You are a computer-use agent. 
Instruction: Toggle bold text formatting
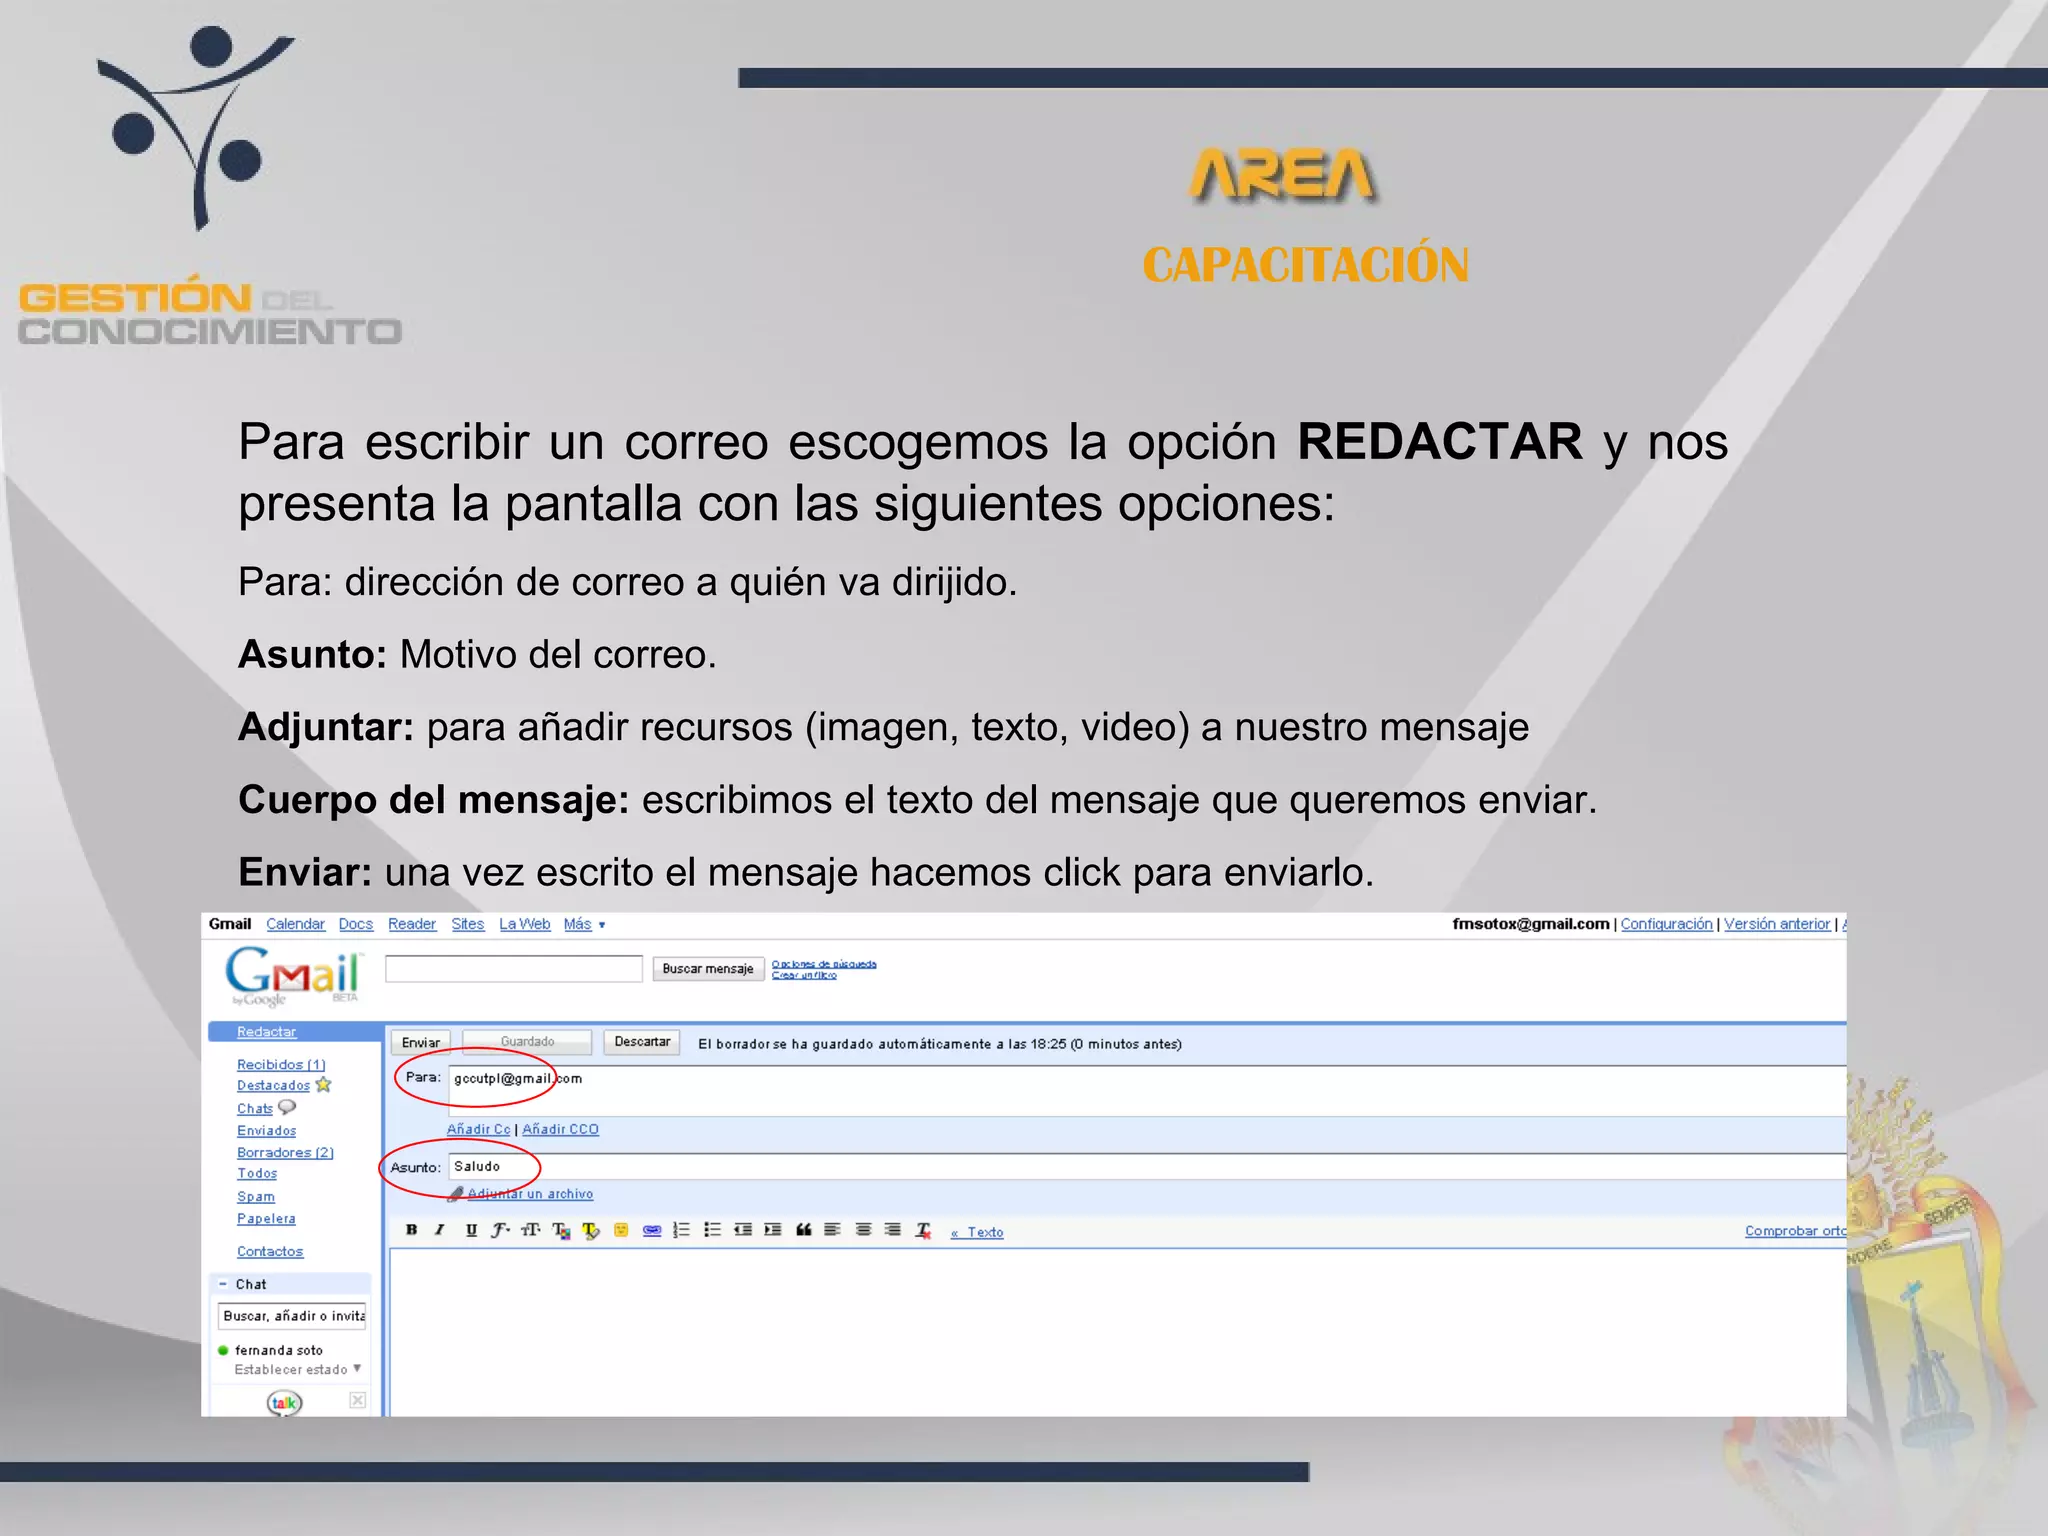click(x=411, y=1230)
